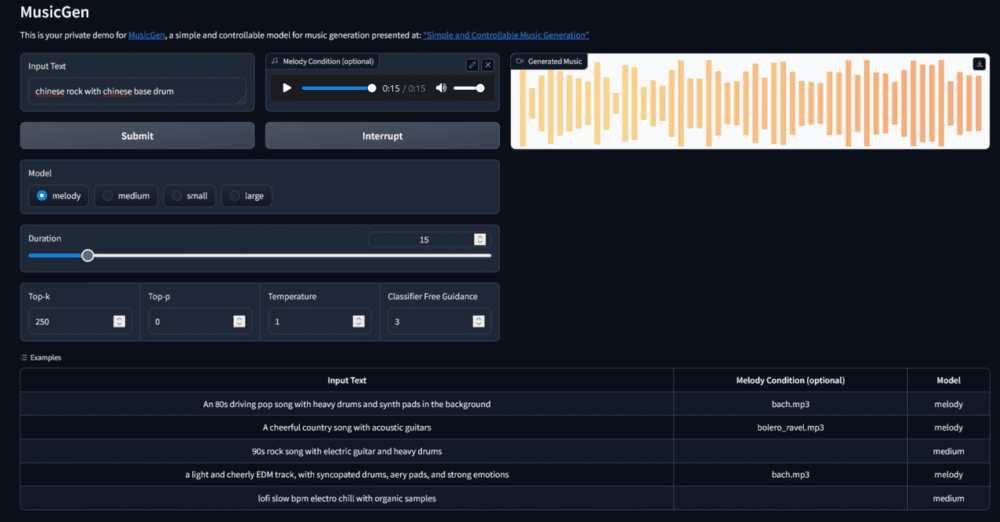Select the cheerful country song example
This screenshot has width=1000, height=522.
coord(347,428)
